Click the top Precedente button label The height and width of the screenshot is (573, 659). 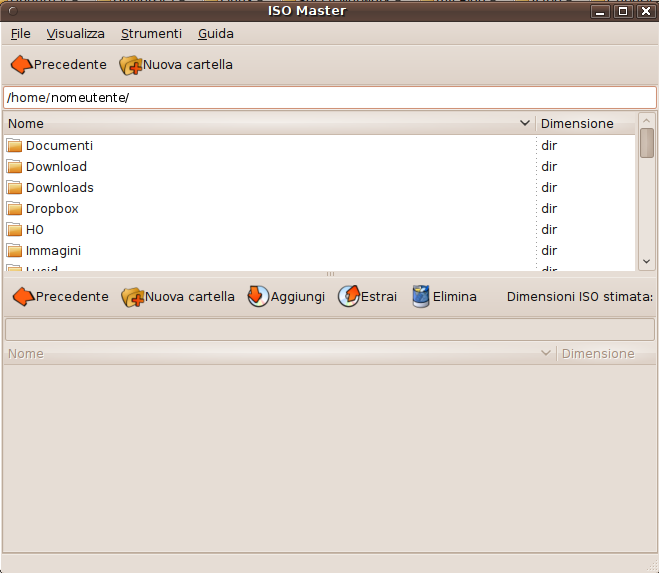pyautogui.click(x=70, y=65)
